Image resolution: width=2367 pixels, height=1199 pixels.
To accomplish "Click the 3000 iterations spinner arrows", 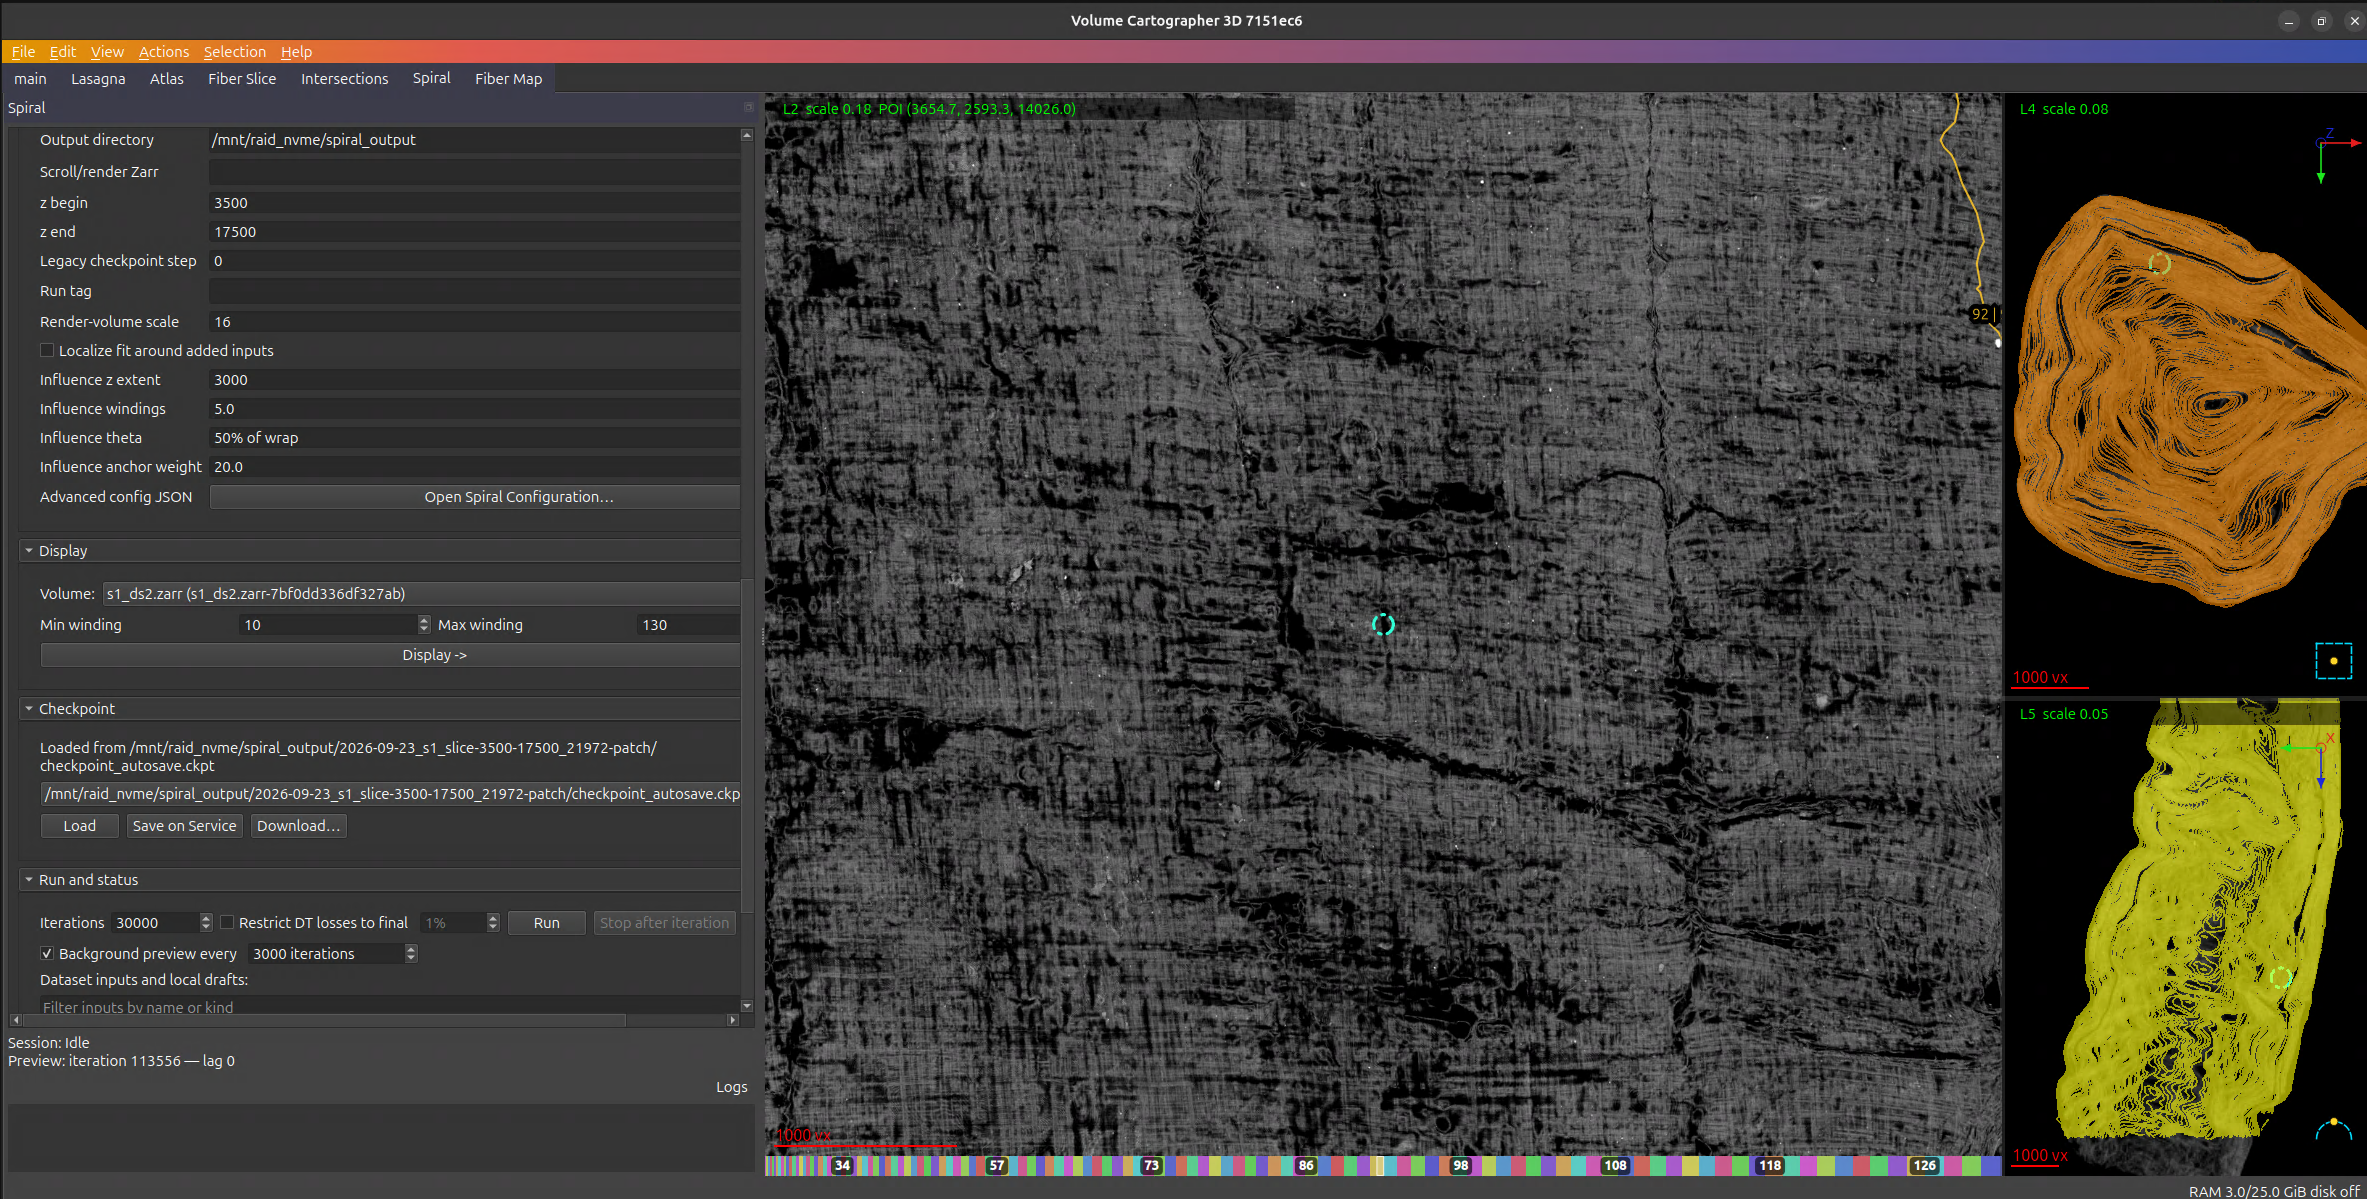I will pyautogui.click(x=411, y=954).
